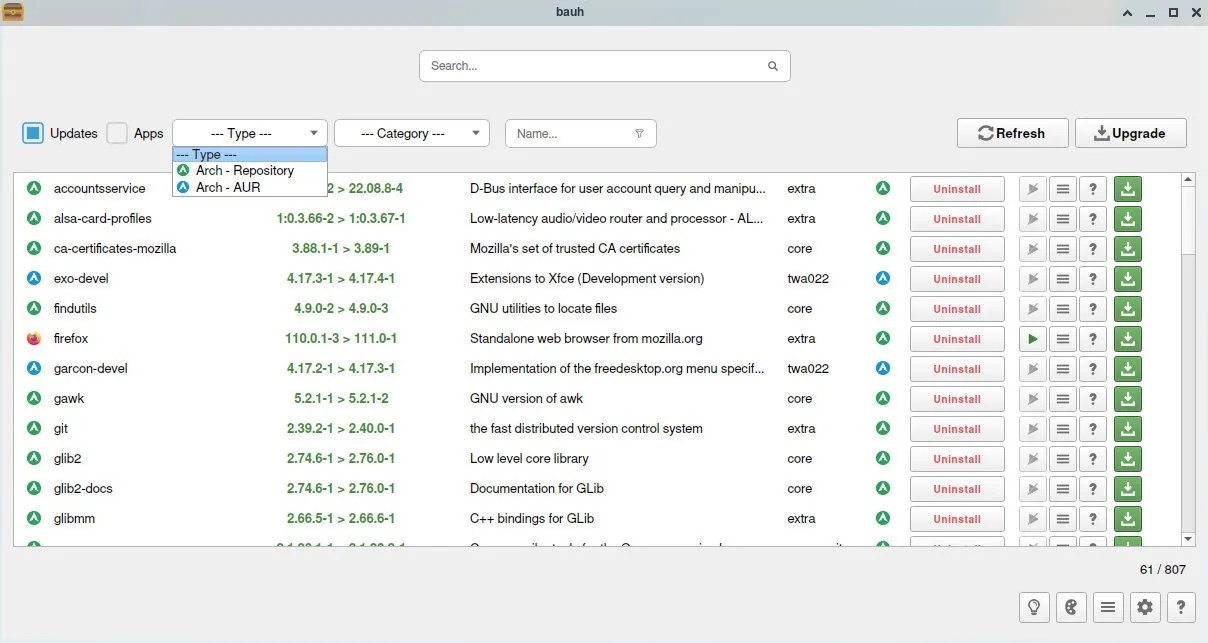
Task: Click the green download icon for git
Action: [x=1127, y=429]
